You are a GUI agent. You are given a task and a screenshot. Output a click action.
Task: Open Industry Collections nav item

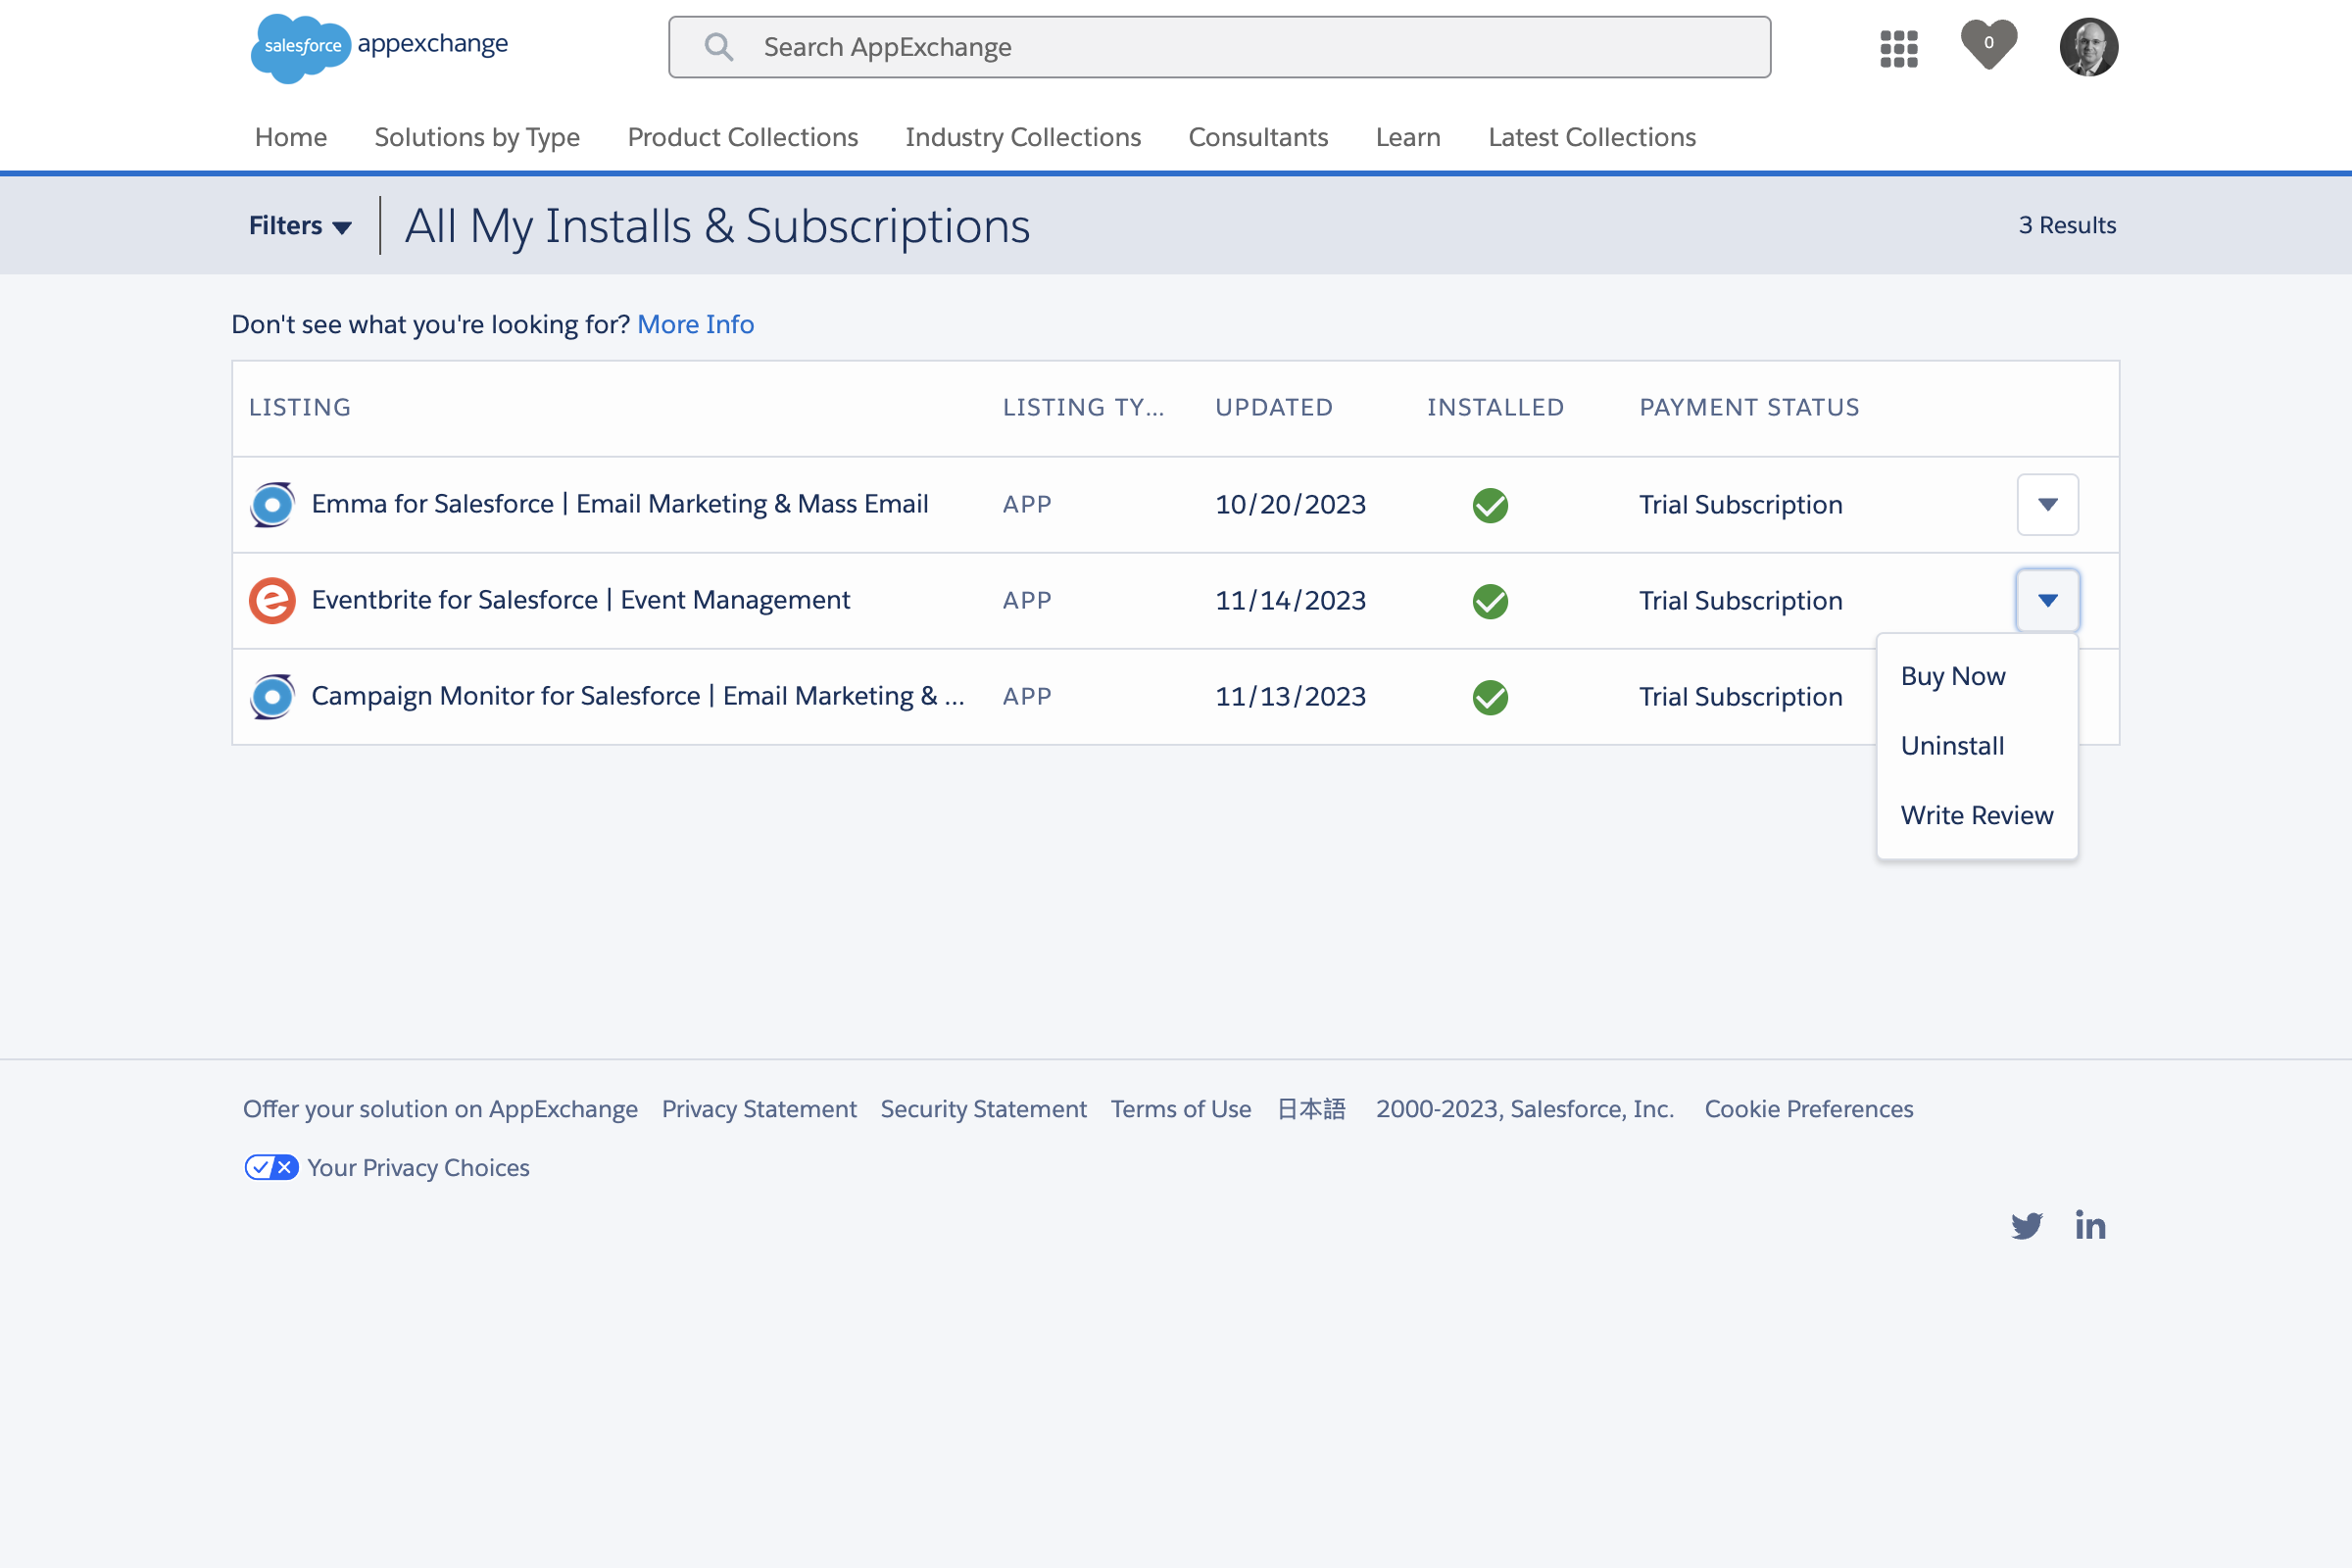point(1023,137)
